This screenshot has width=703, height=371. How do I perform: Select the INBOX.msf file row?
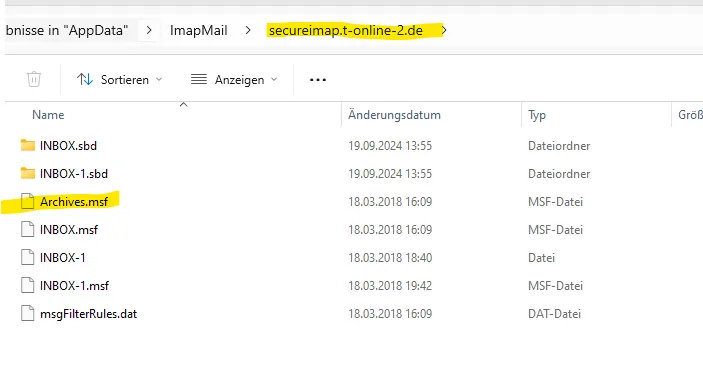pyautogui.click(x=341, y=230)
